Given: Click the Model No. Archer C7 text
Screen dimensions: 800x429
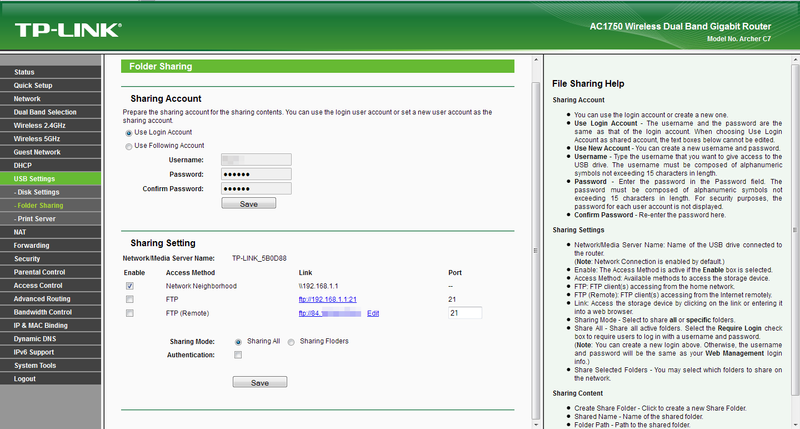Looking at the screenshot, I should (x=739, y=39).
